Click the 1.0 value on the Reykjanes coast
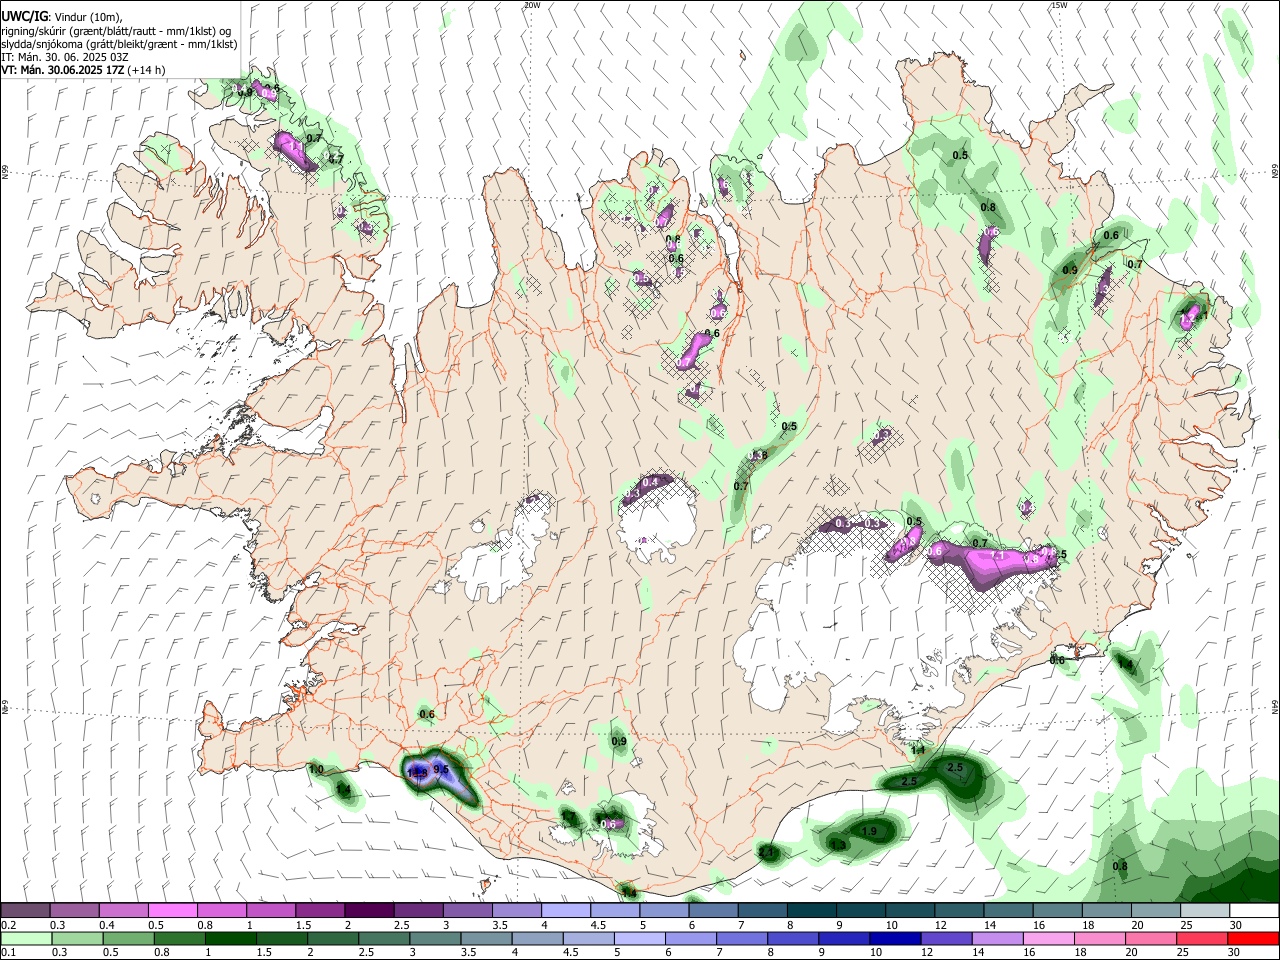The width and height of the screenshot is (1280, 960). [316, 770]
